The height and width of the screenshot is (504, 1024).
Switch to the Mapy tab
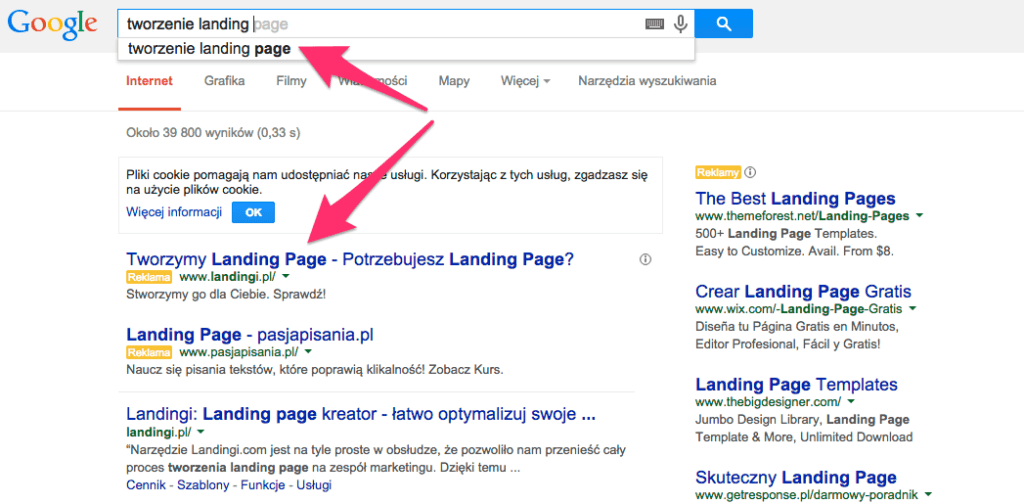454,81
